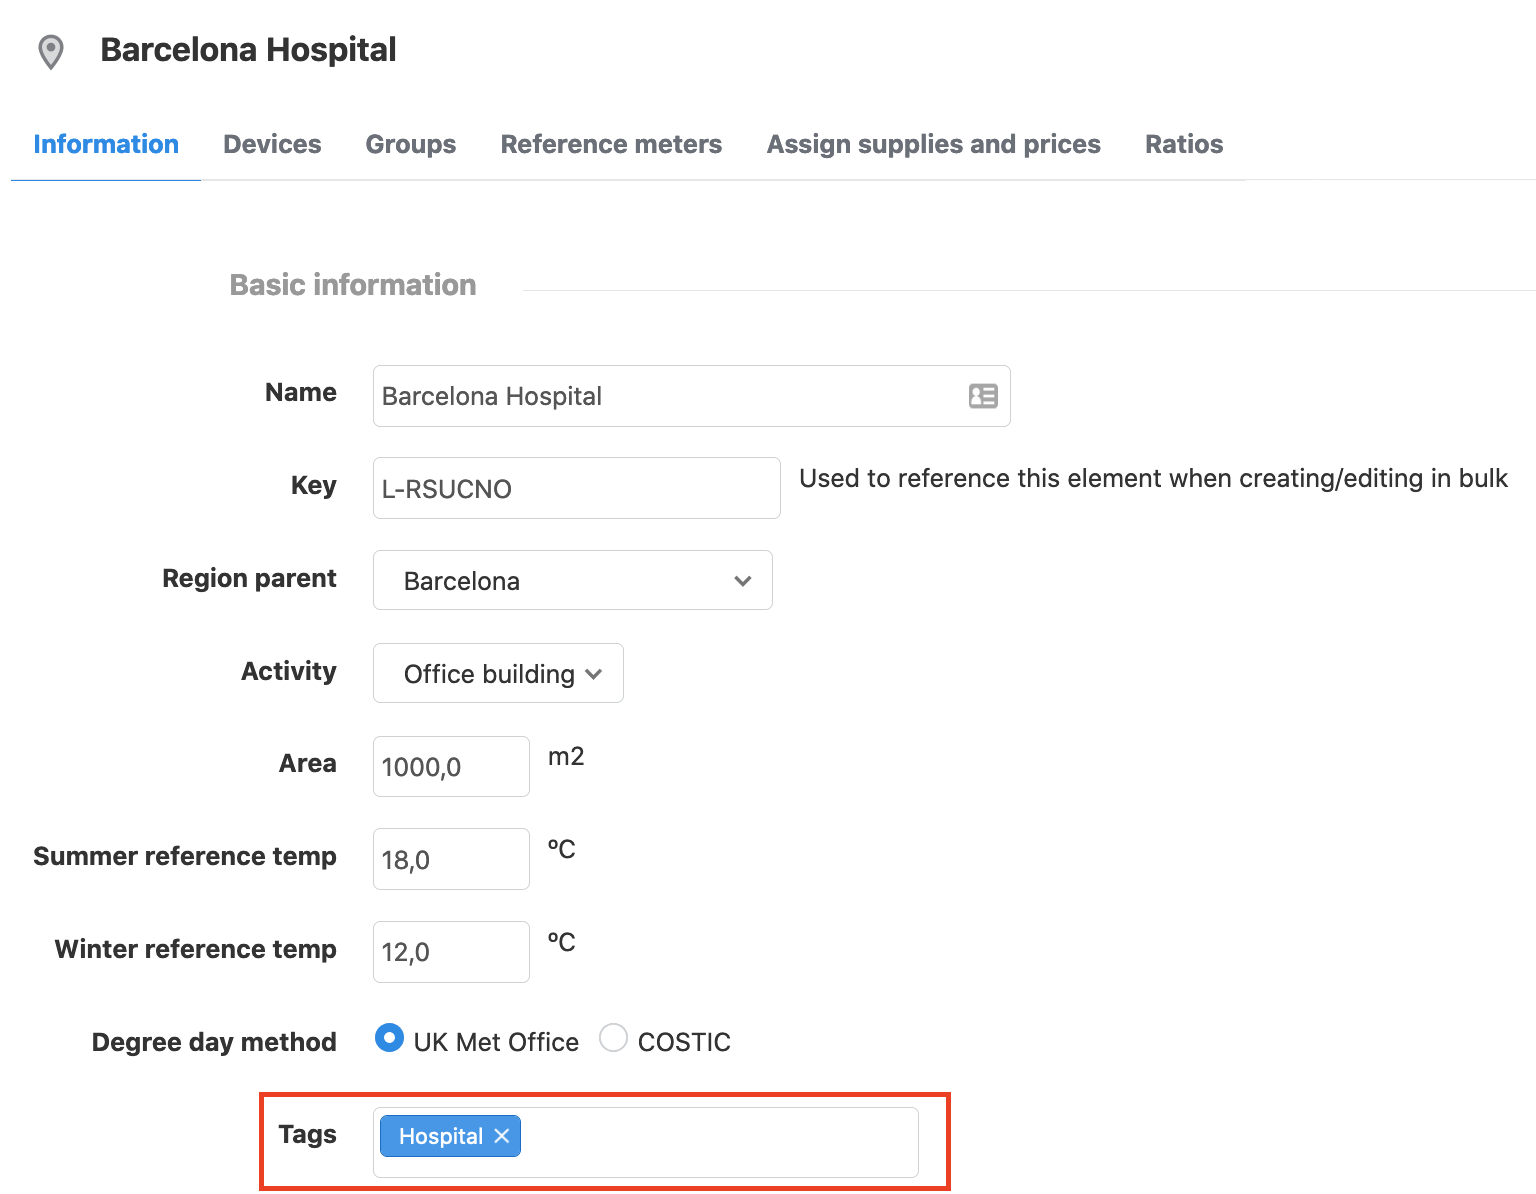Click the location pin icon beside Barcelona Hospital
Image resolution: width=1536 pixels, height=1194 pixels.
click(50, 52)
